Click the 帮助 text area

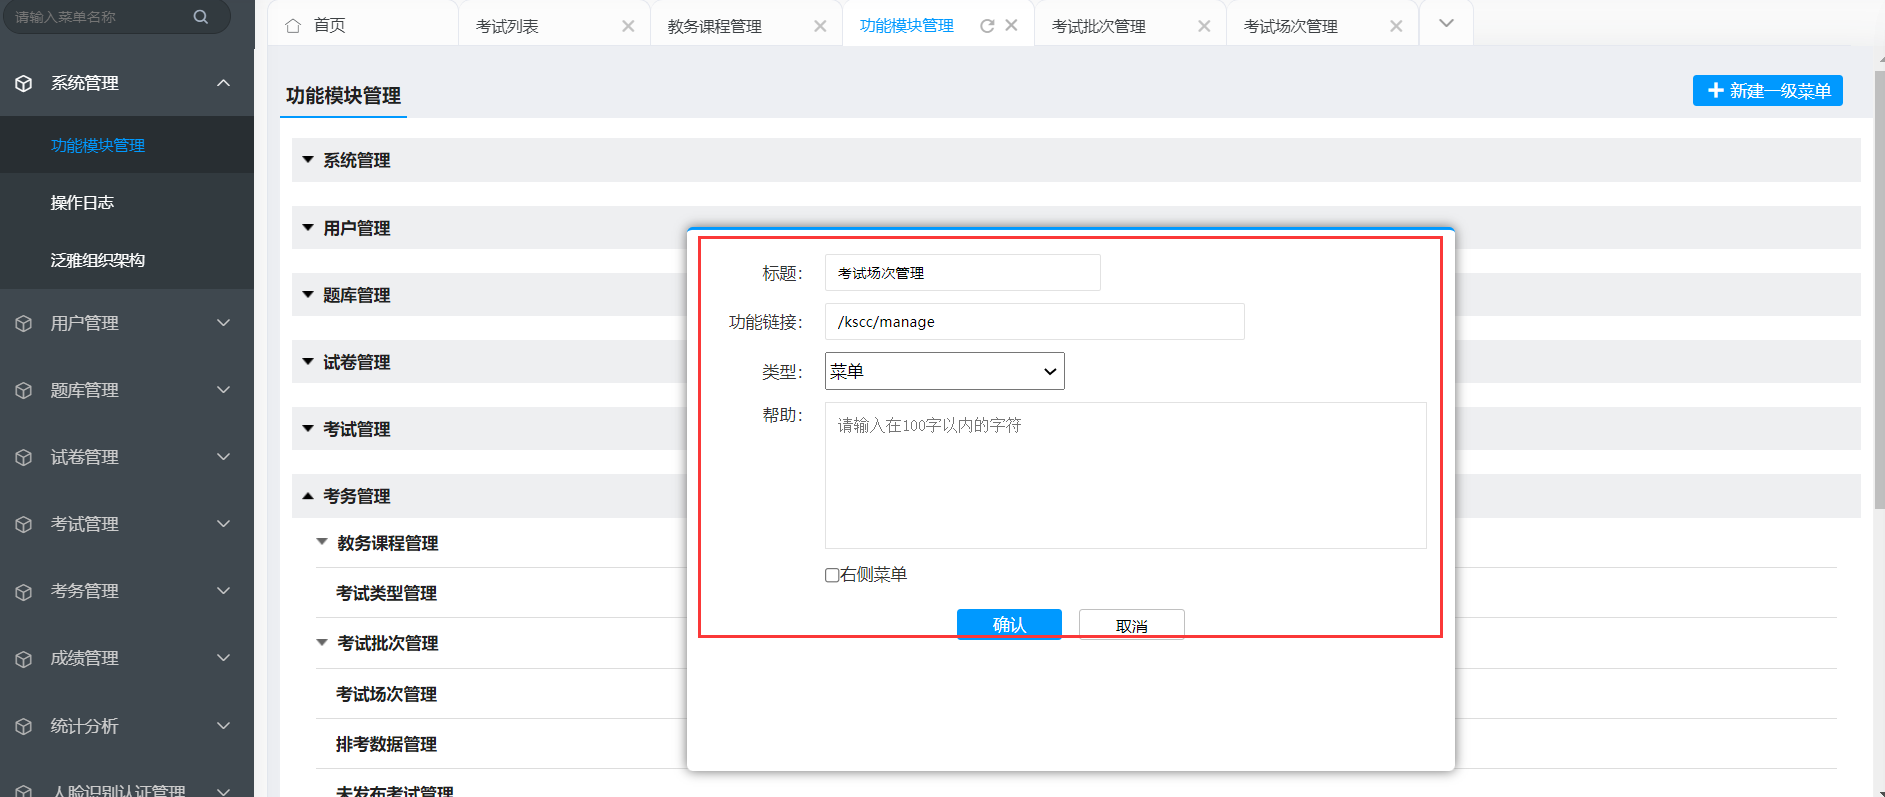(1125, 475)
